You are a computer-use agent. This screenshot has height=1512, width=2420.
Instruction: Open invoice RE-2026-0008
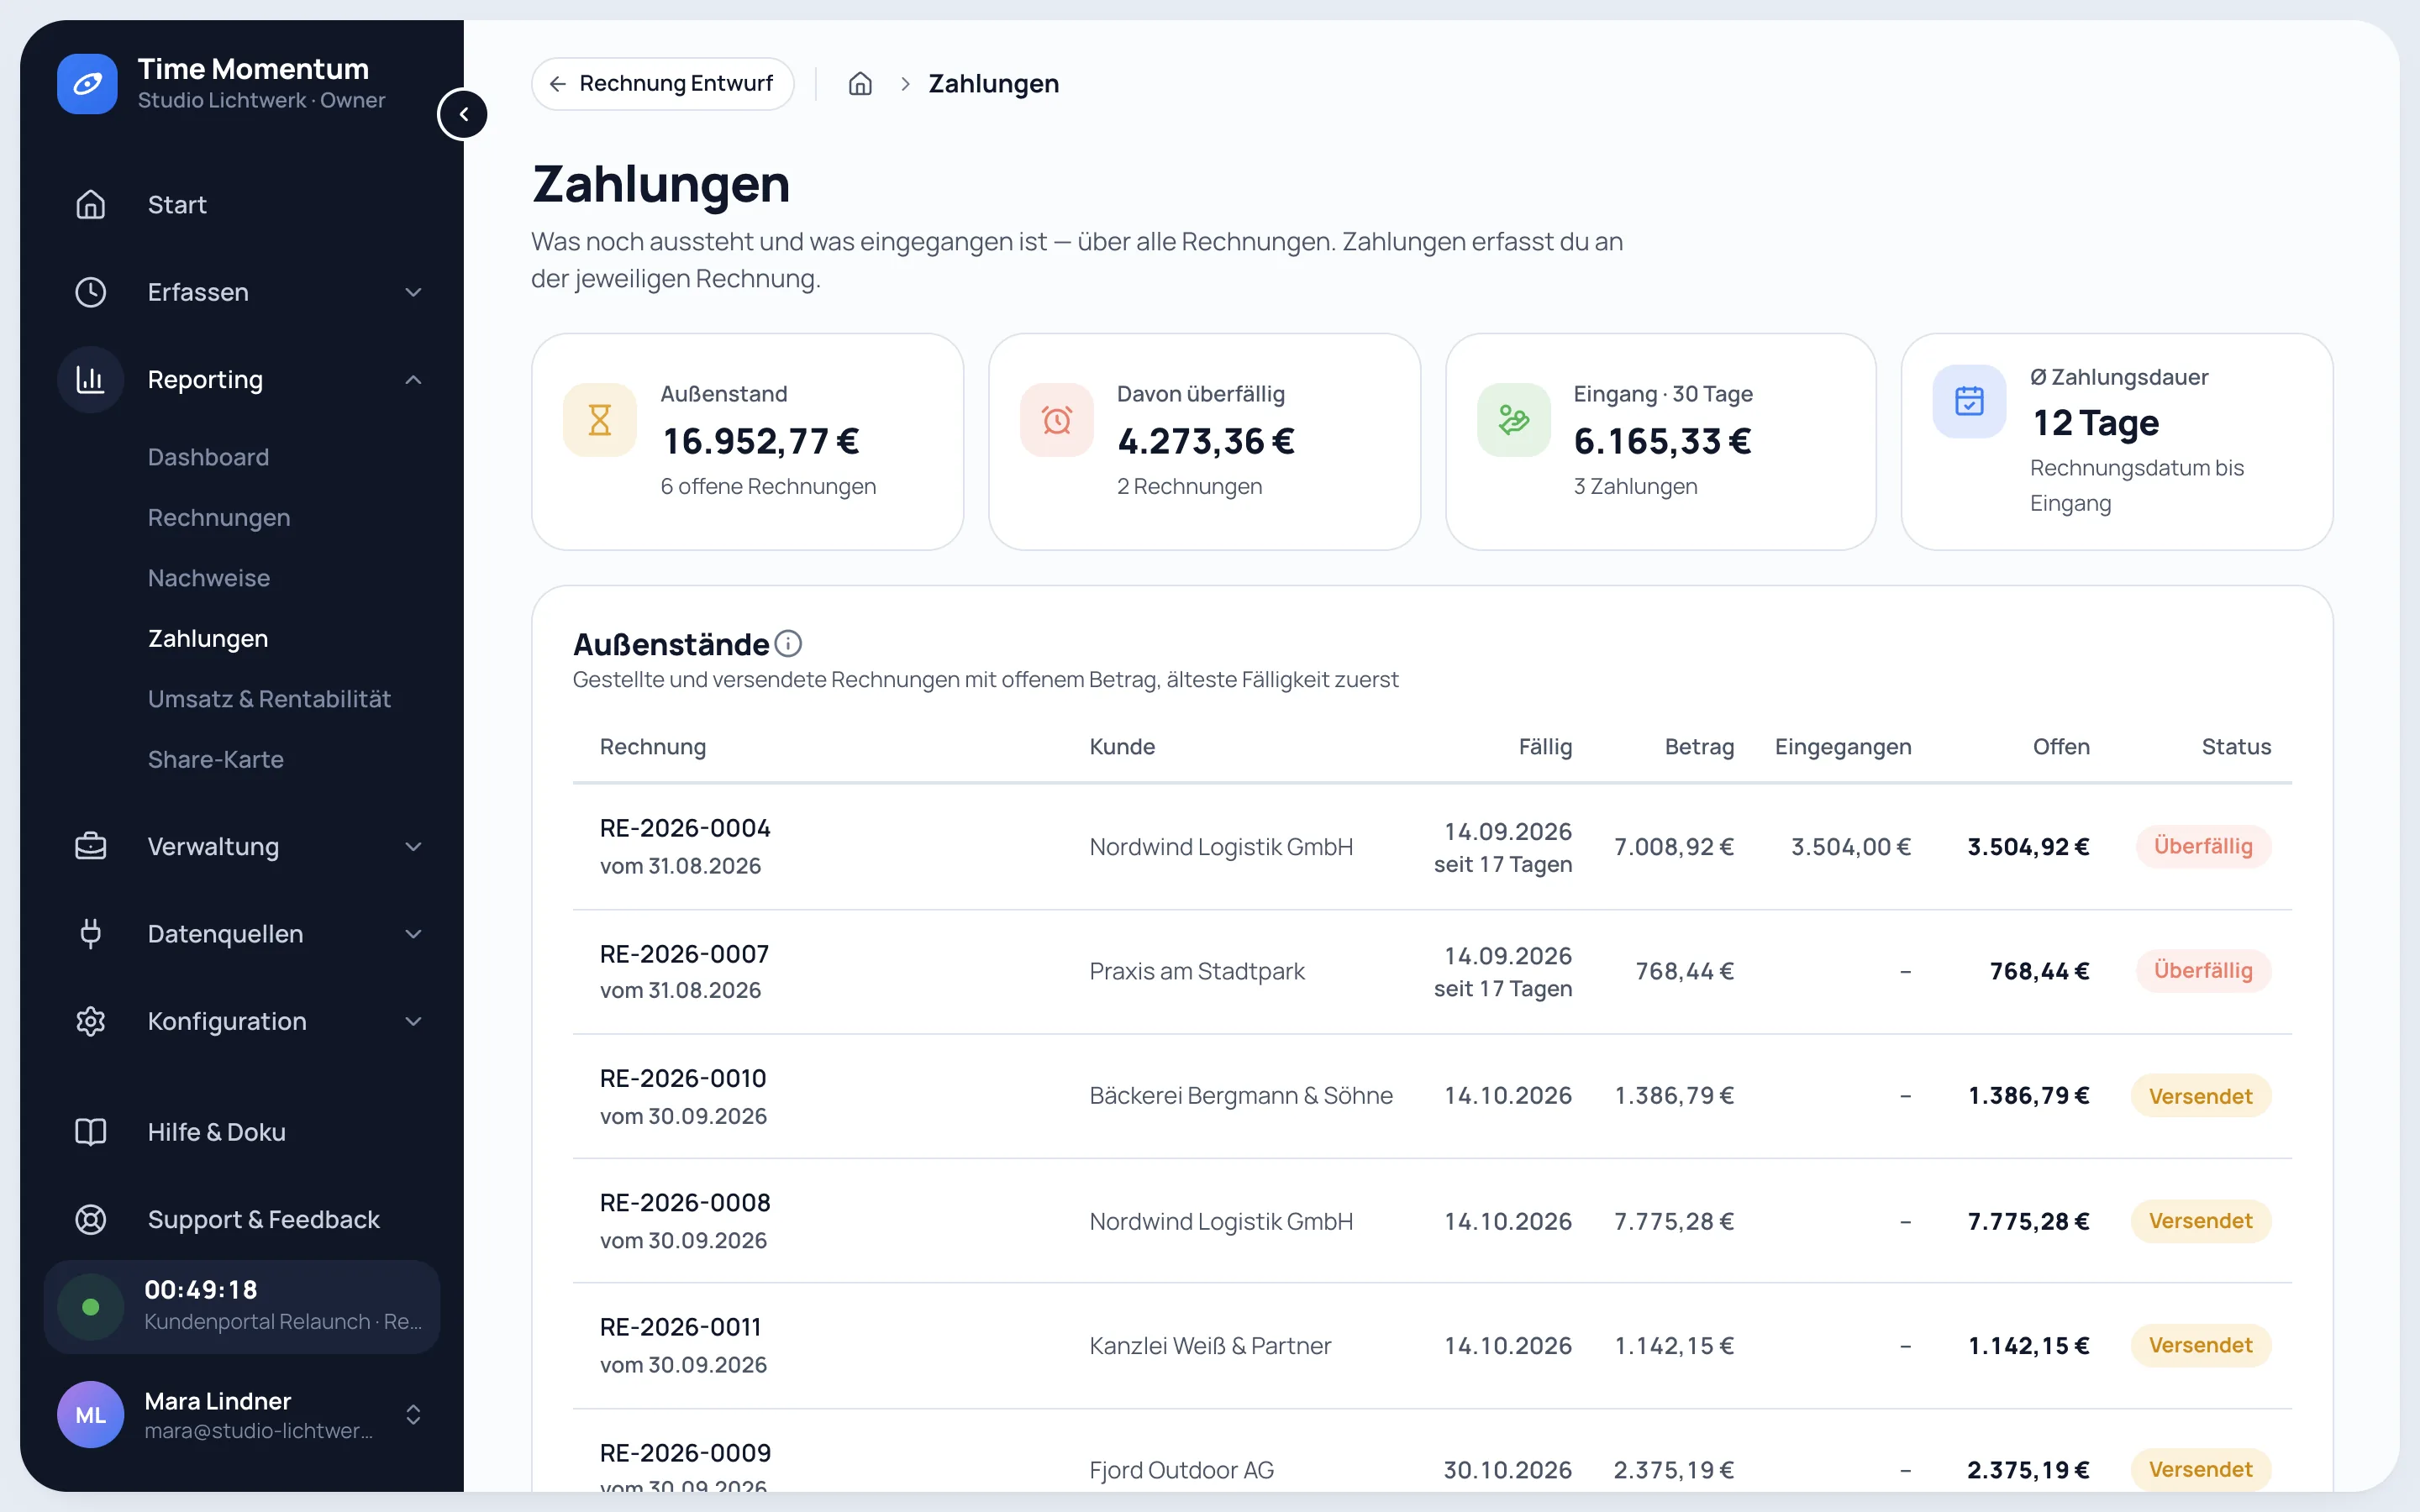pos(685,1202)
